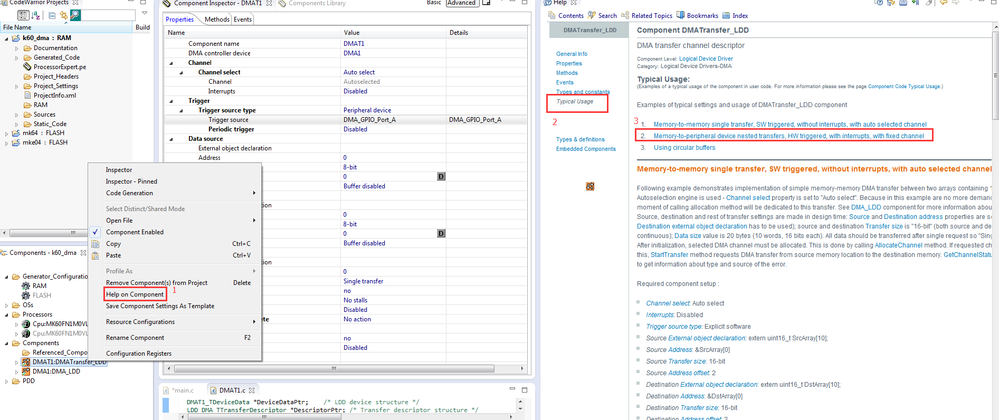999x420 pixels.
Task: Toggle the Component Enabled checkmark entry
Action: 134,232
